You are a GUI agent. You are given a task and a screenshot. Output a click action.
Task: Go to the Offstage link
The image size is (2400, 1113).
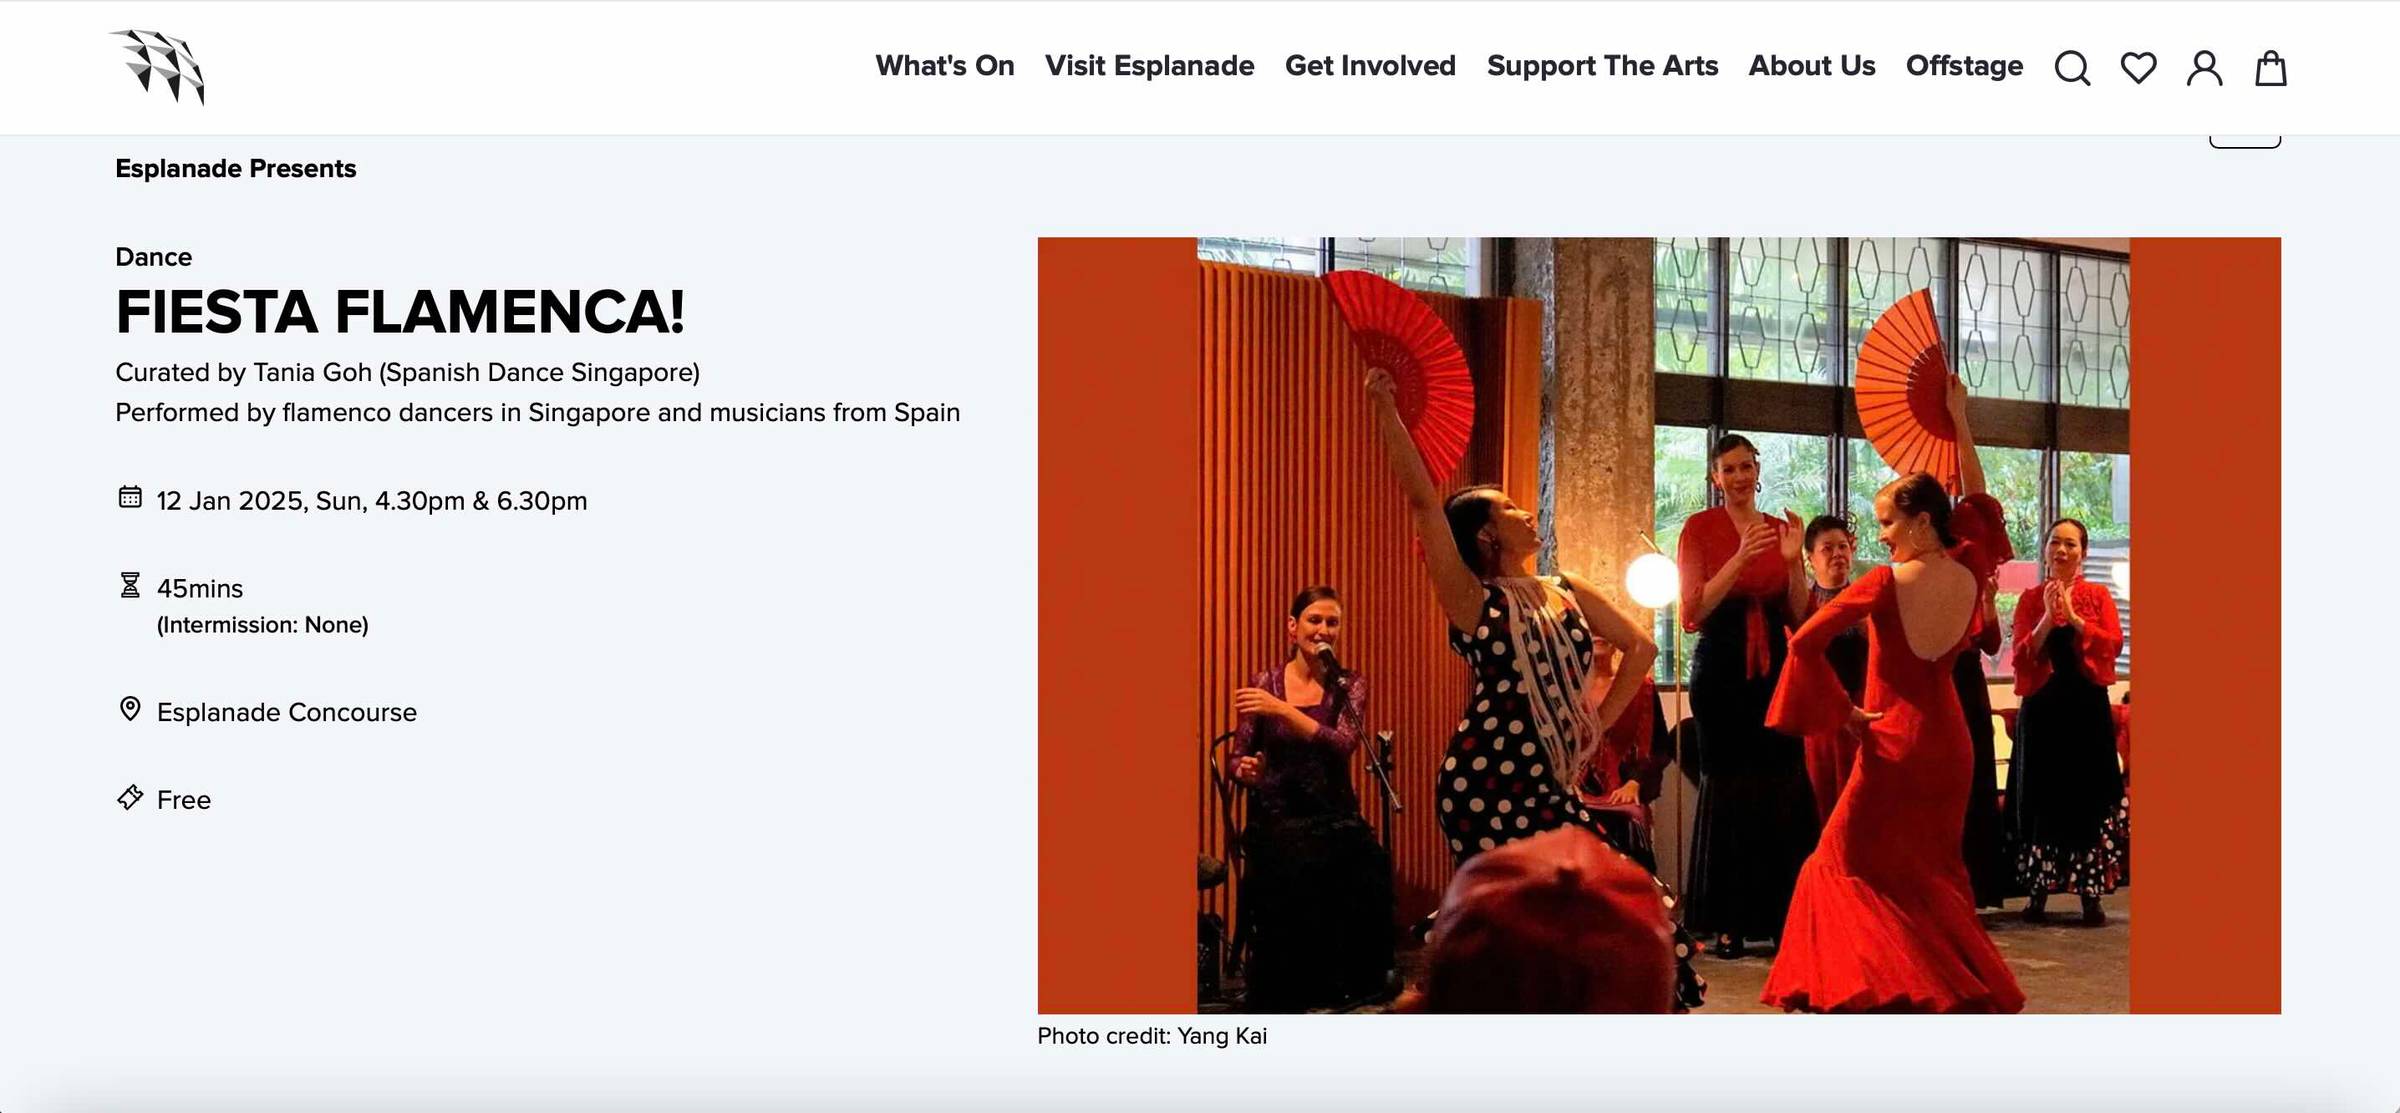[x=1964, y=66]
